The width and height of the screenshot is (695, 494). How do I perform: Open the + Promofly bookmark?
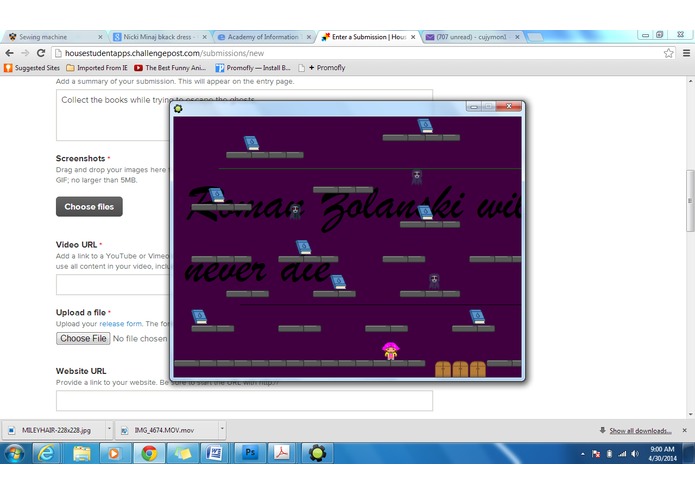click(x=322, y=68)
